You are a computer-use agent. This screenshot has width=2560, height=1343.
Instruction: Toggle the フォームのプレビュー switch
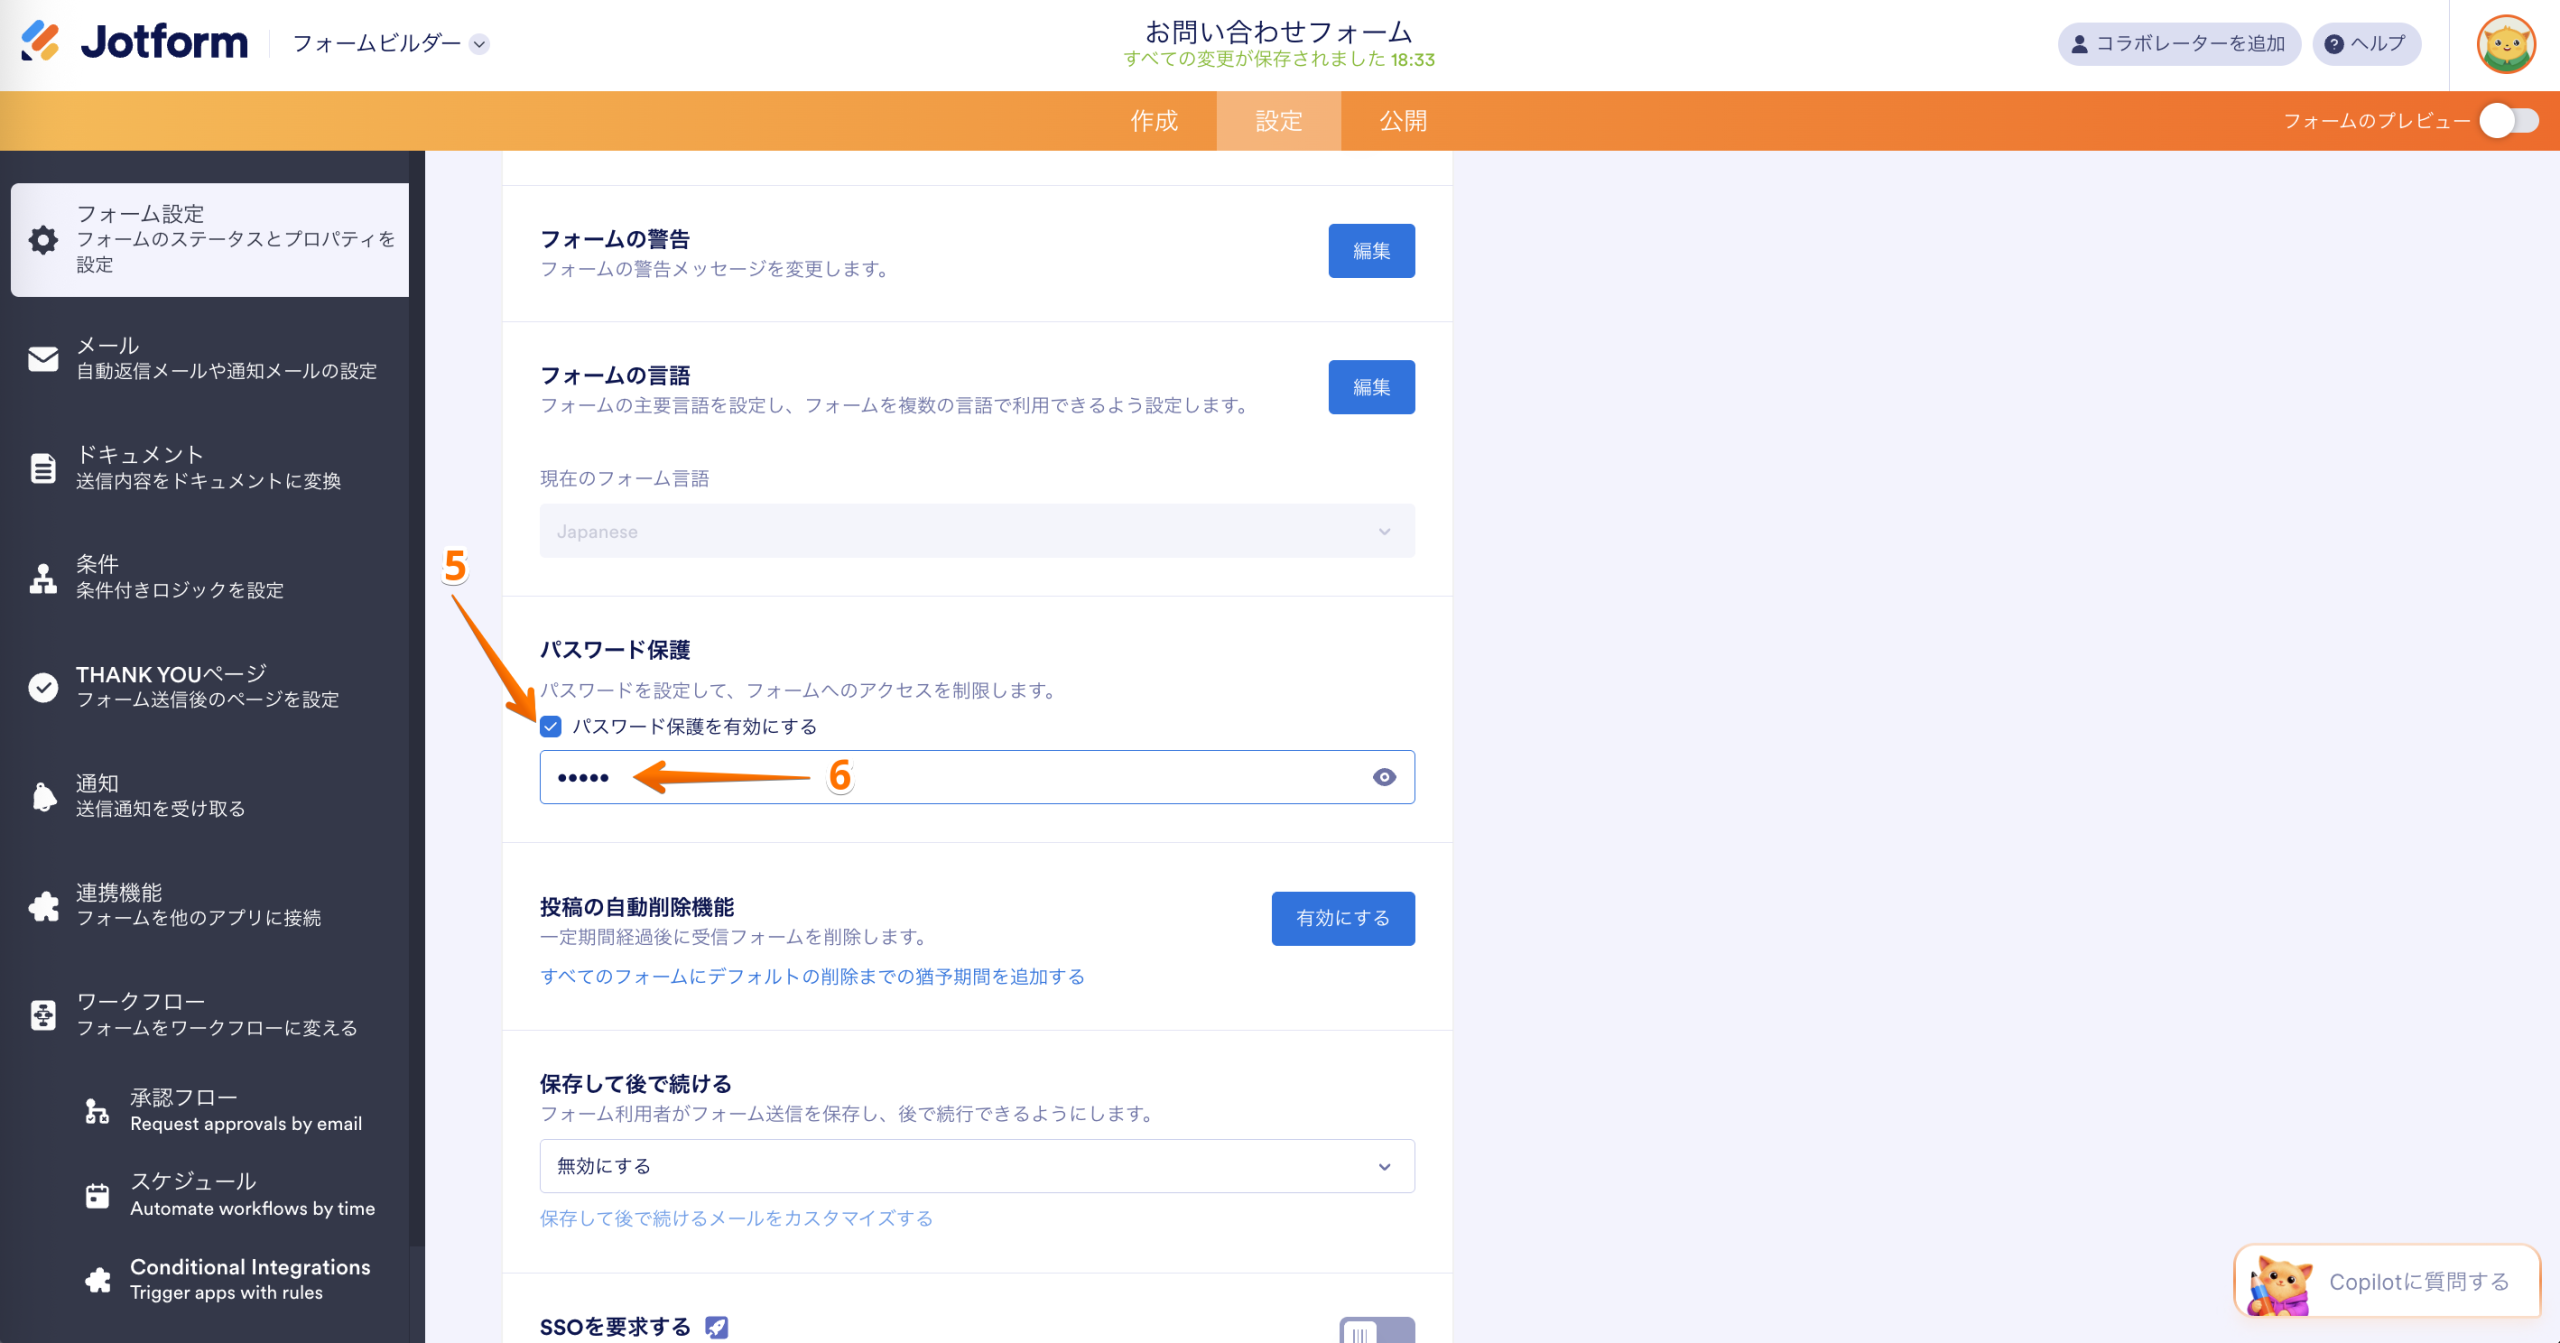coord(2508,121)
